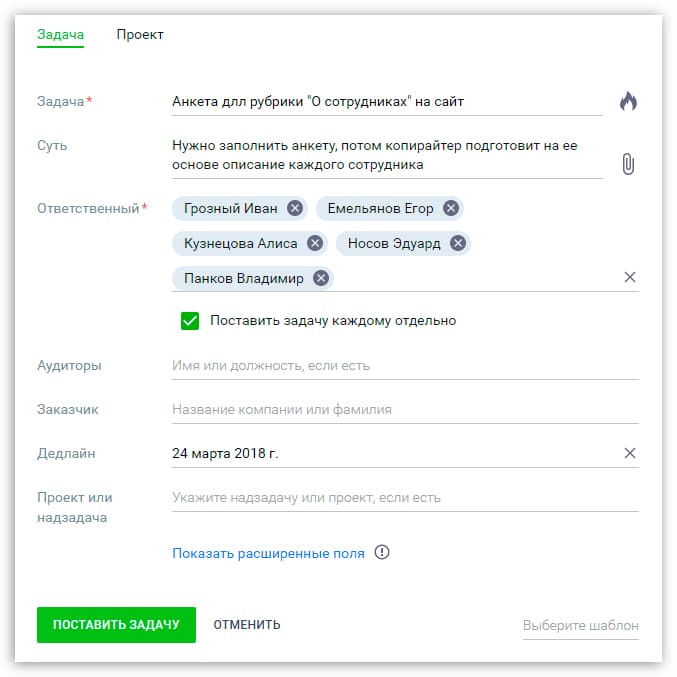Clear all responsible persons
The image size is (677, 677).
(x=630, y=277)
